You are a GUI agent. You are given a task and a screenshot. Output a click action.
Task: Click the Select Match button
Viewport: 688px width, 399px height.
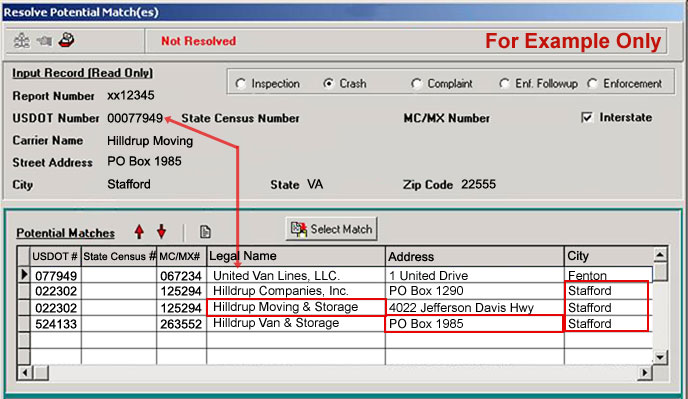click(331, 229)
